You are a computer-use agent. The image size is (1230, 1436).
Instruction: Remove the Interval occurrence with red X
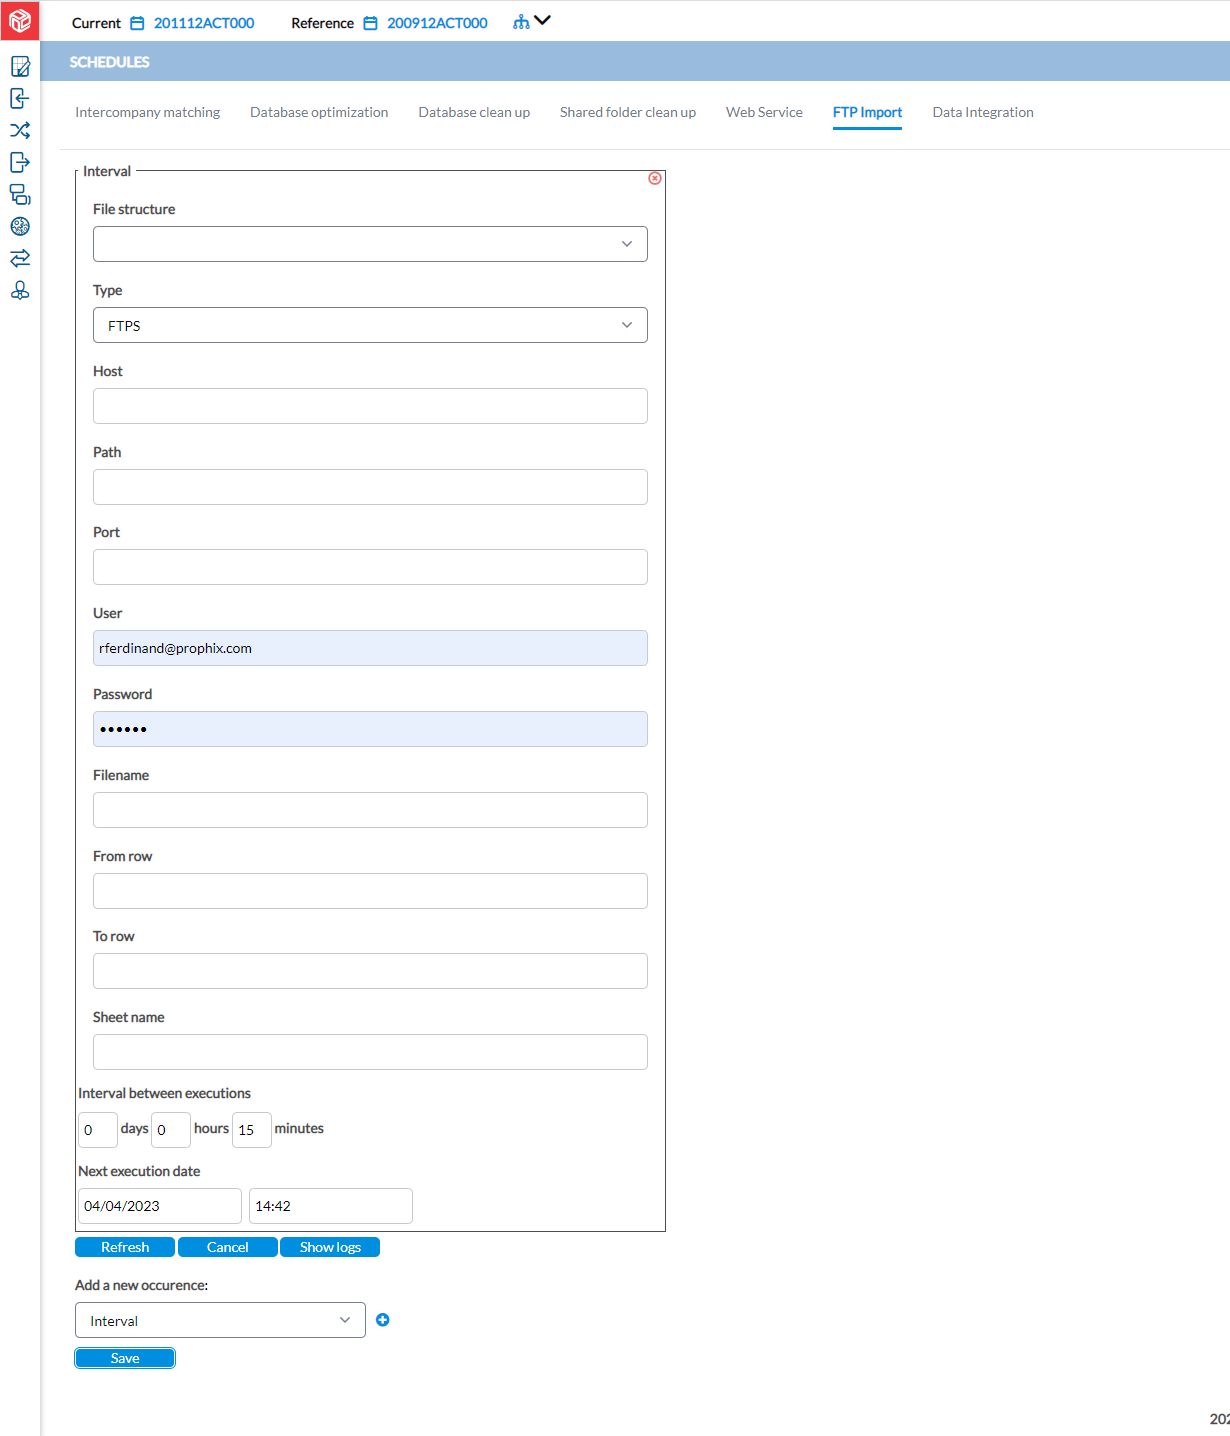(655, 178)
